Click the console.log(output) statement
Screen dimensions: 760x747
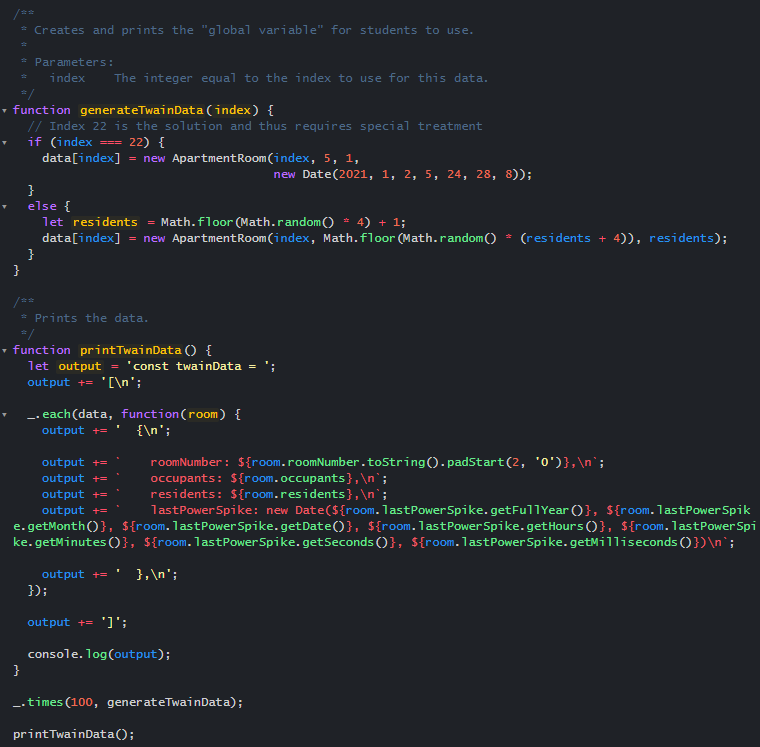pyautogui.click(x=98, y=654)
